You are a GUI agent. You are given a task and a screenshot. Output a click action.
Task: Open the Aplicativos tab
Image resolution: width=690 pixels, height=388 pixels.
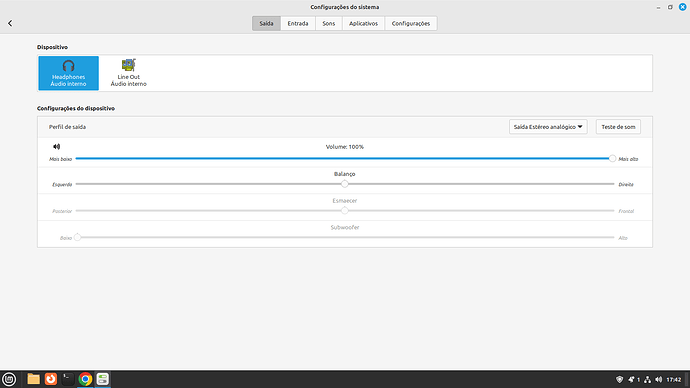[363, 23]
